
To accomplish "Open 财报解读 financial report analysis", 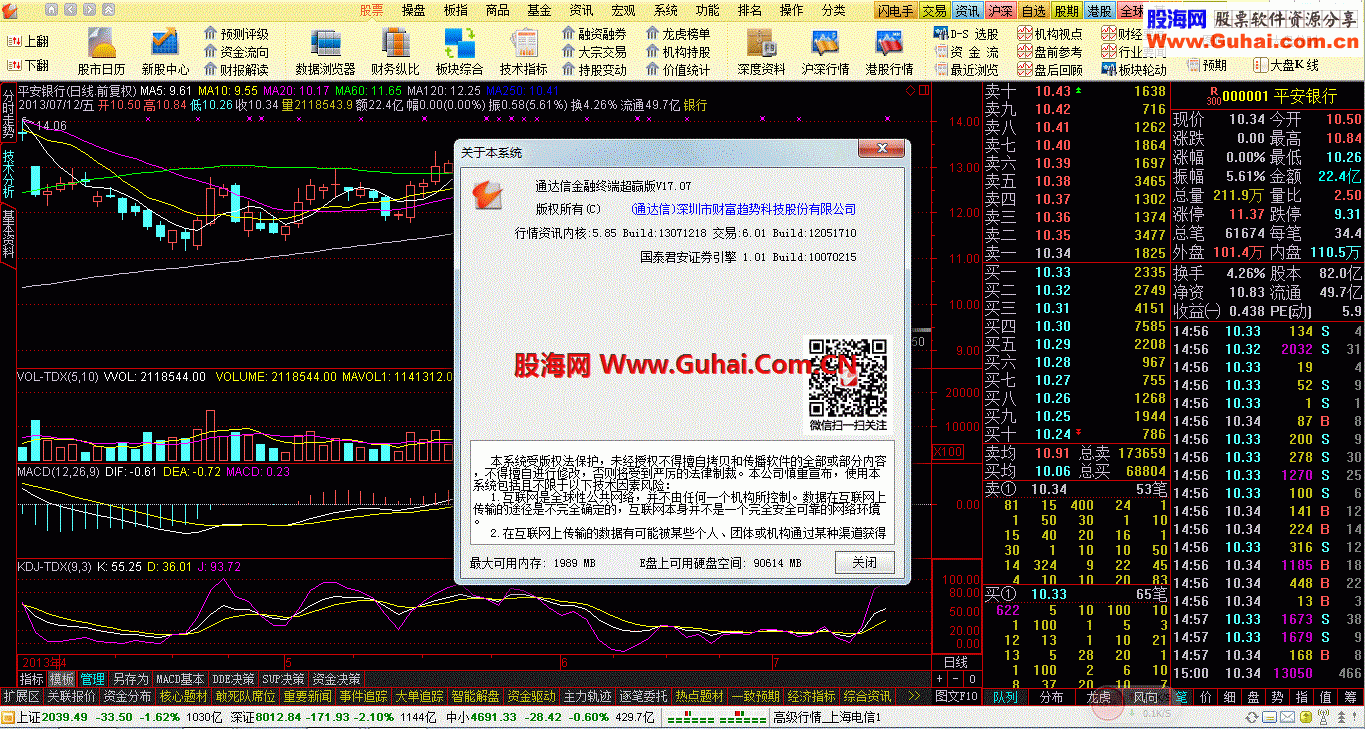I will pyautogui.click(x=236, y=70).
